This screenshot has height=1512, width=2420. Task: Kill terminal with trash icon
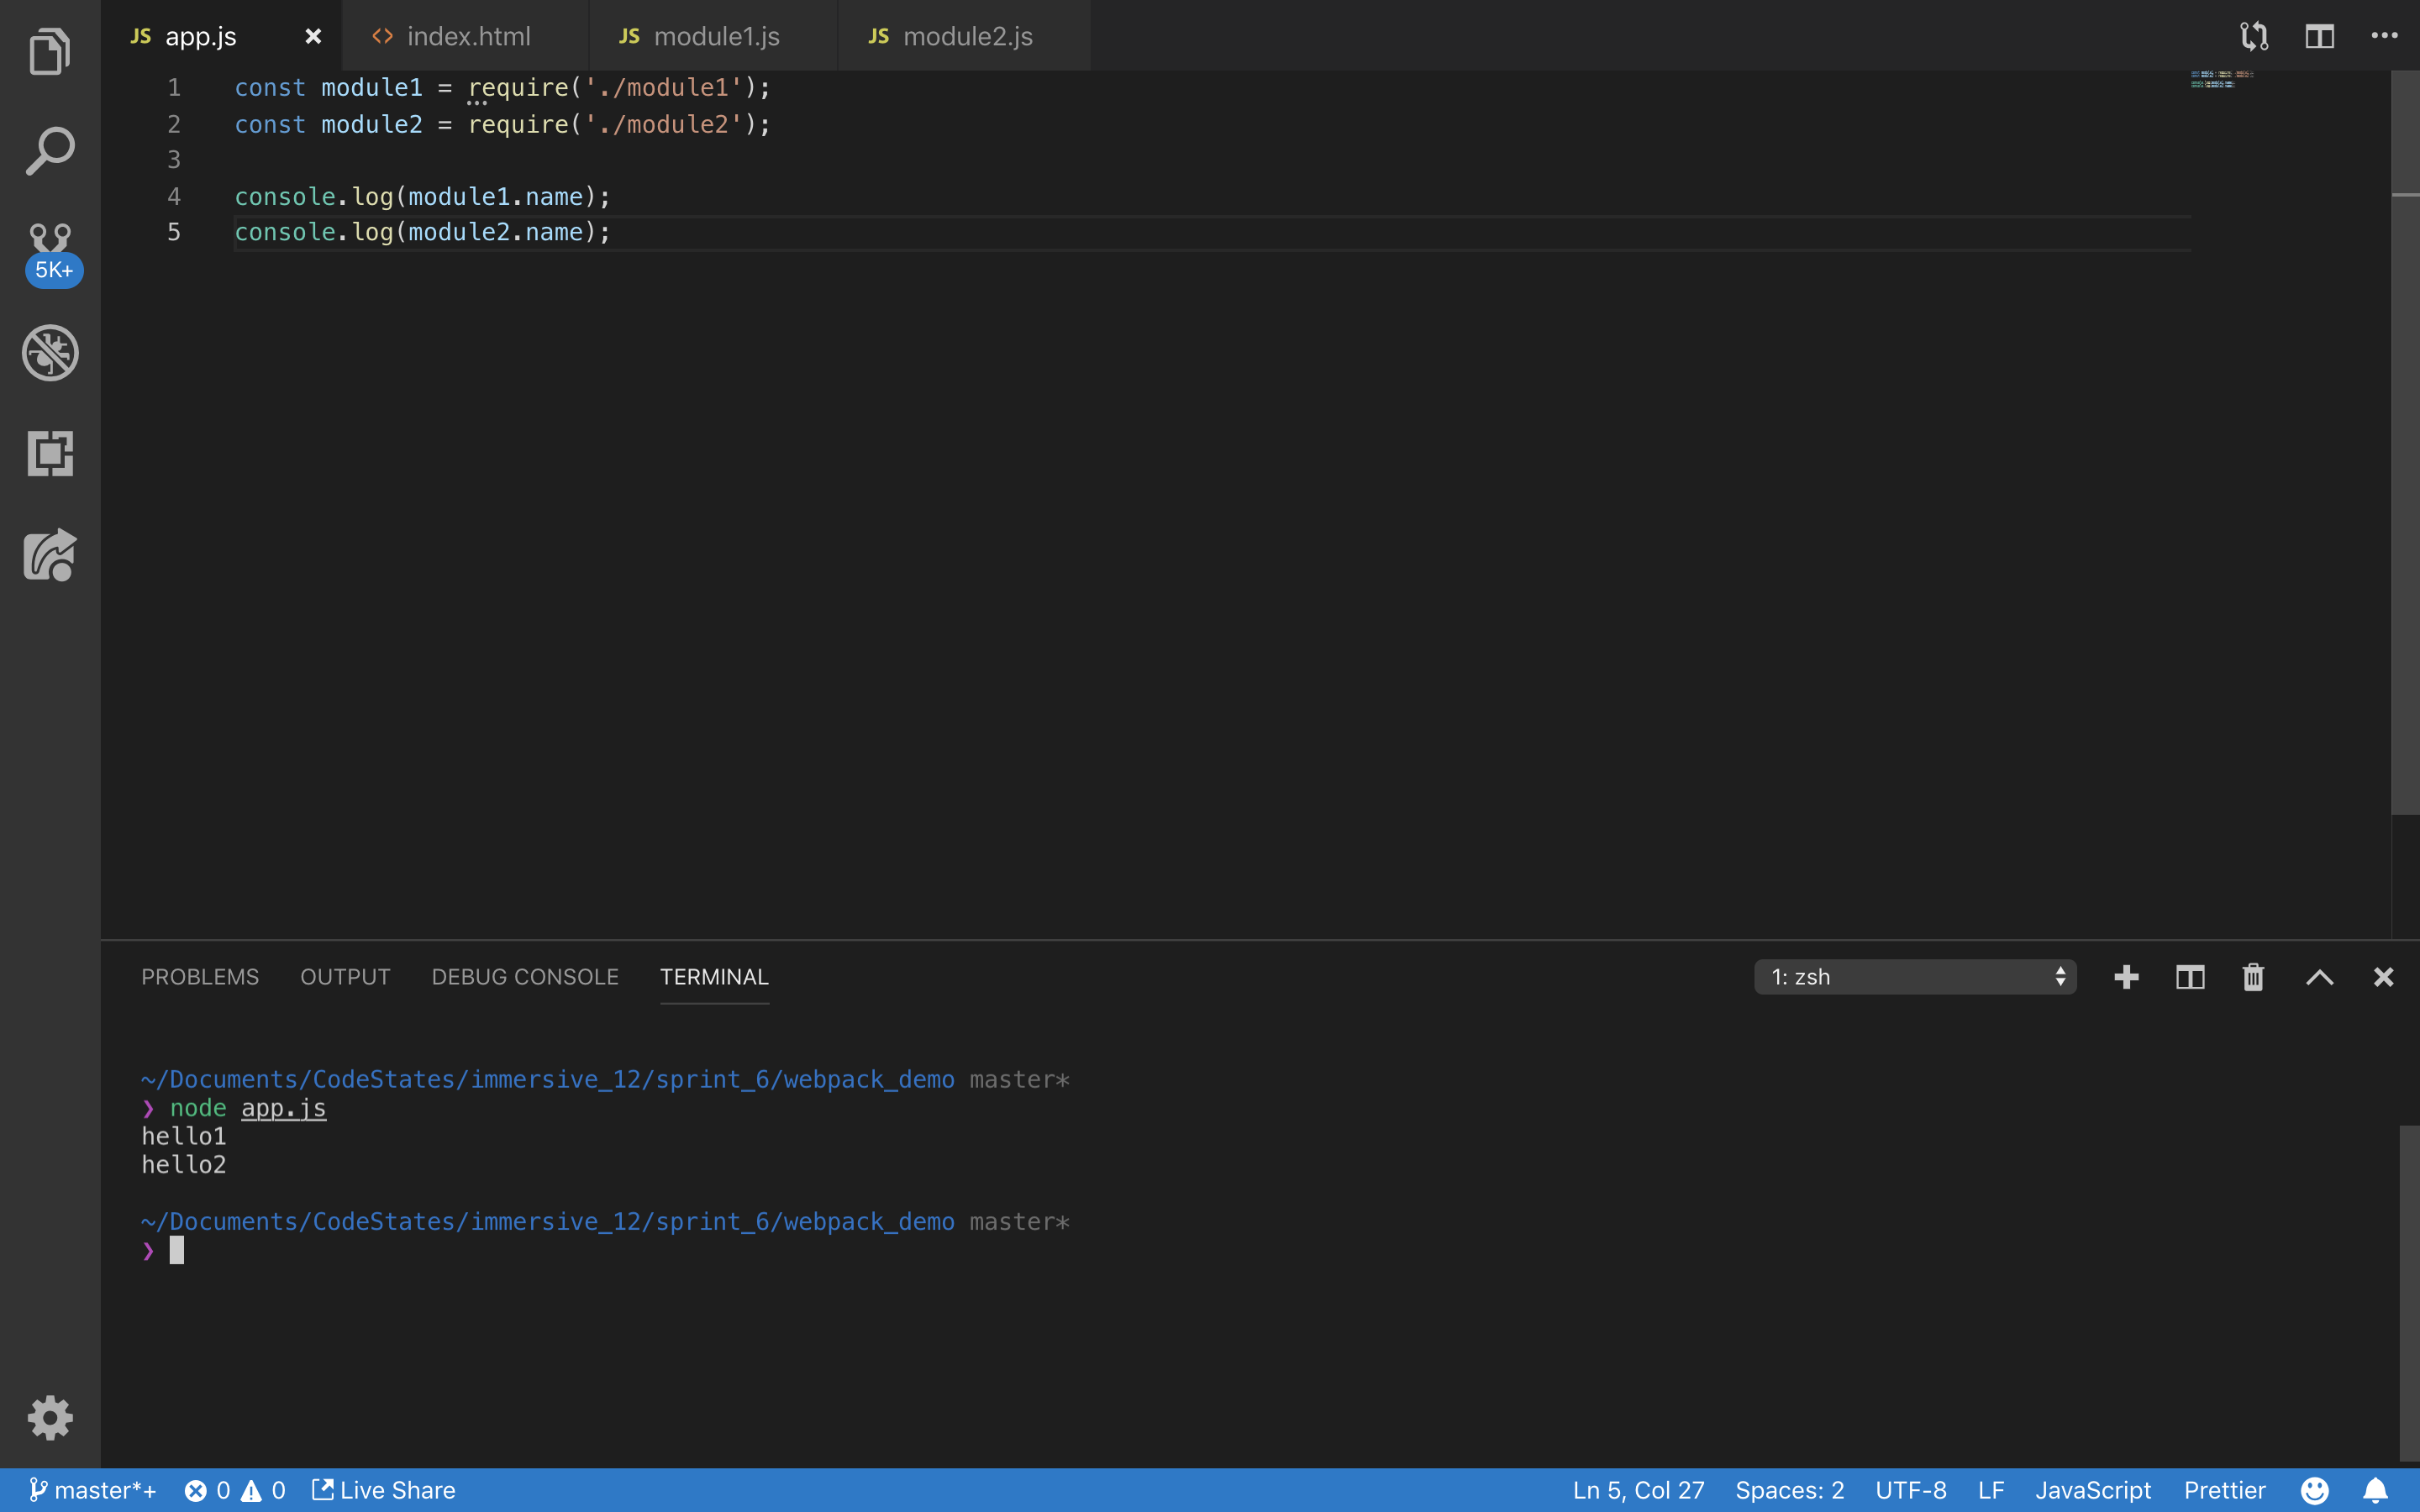click(x=2253, y=977)
